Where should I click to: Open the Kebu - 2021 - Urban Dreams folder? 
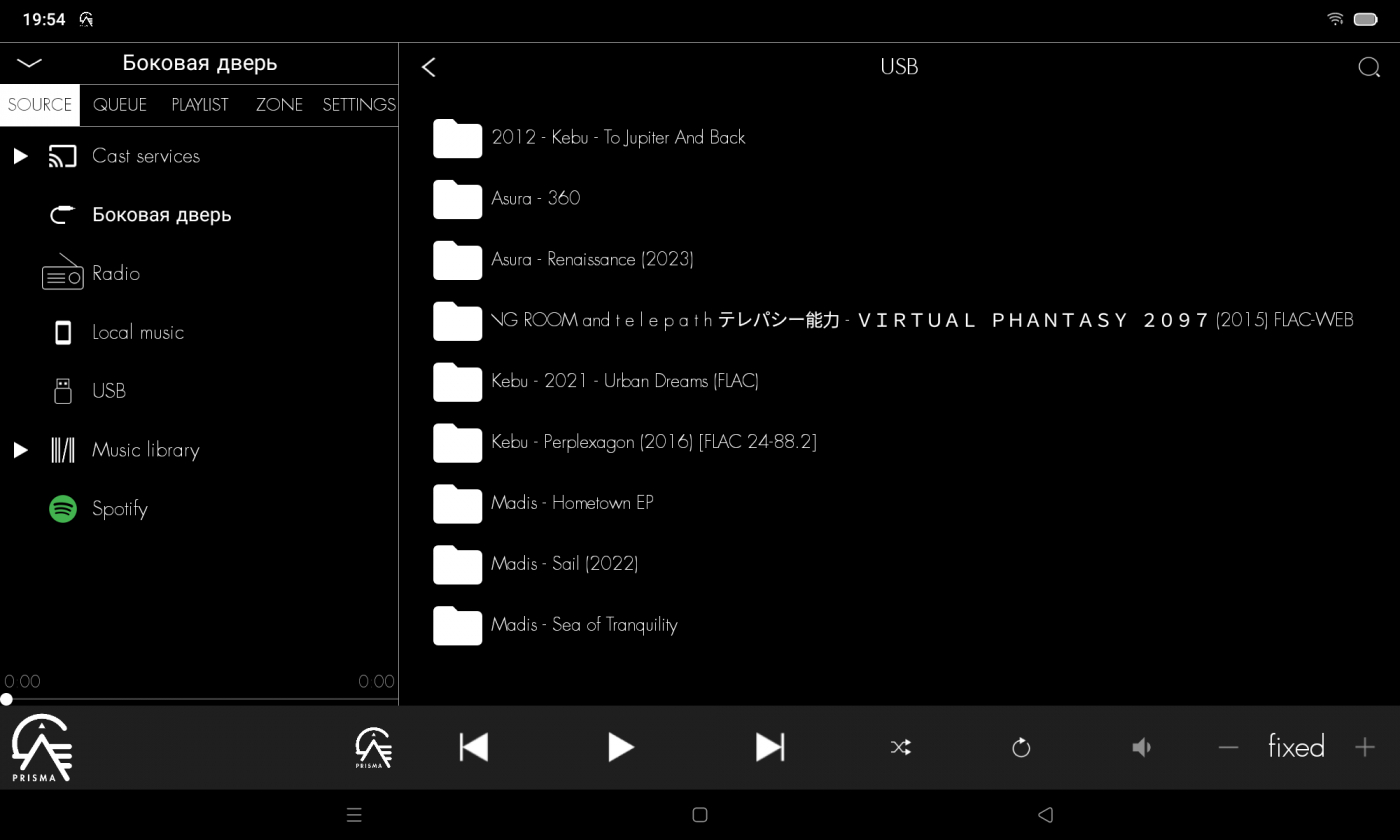[624, 381]
